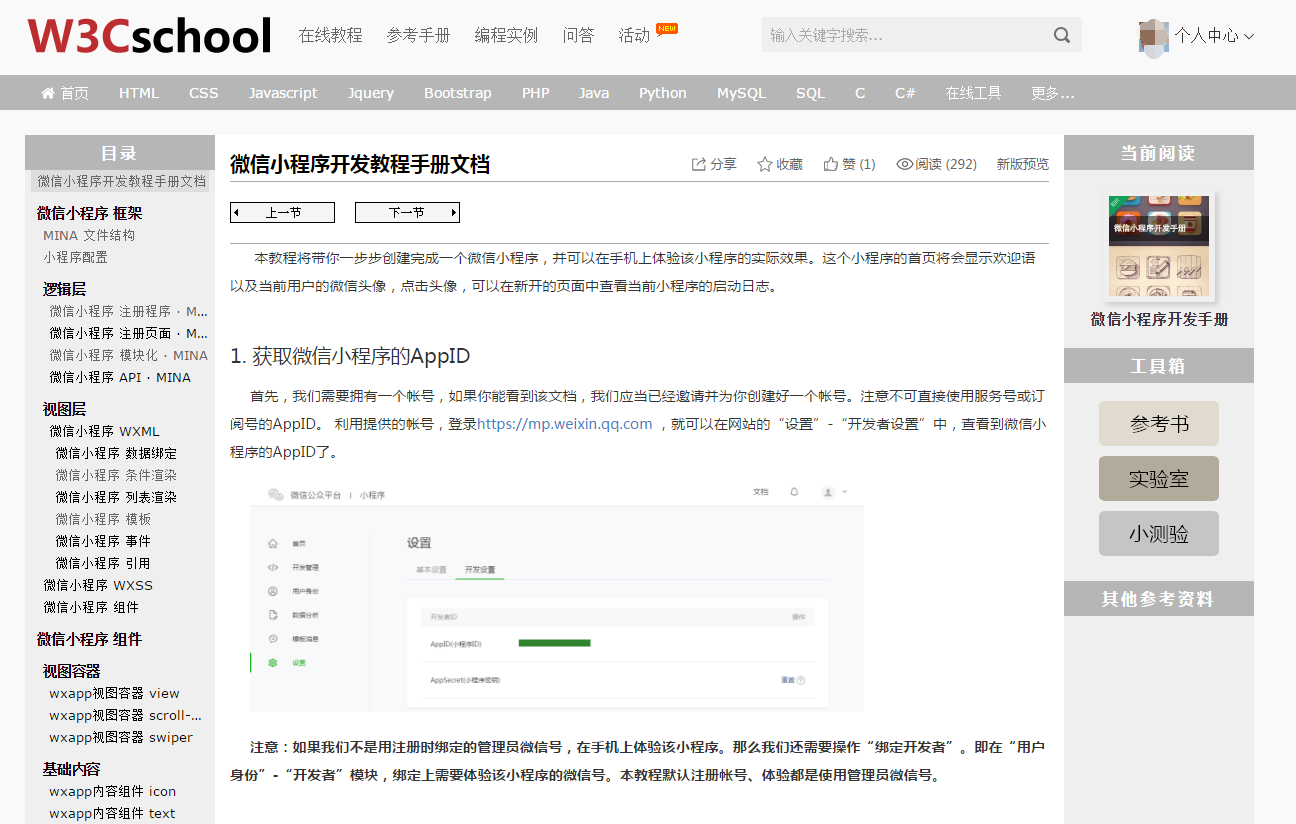Click the 微信小程序开发手册 book cover thumbnail
The image size is (1296, 824).
point(1159,247)
